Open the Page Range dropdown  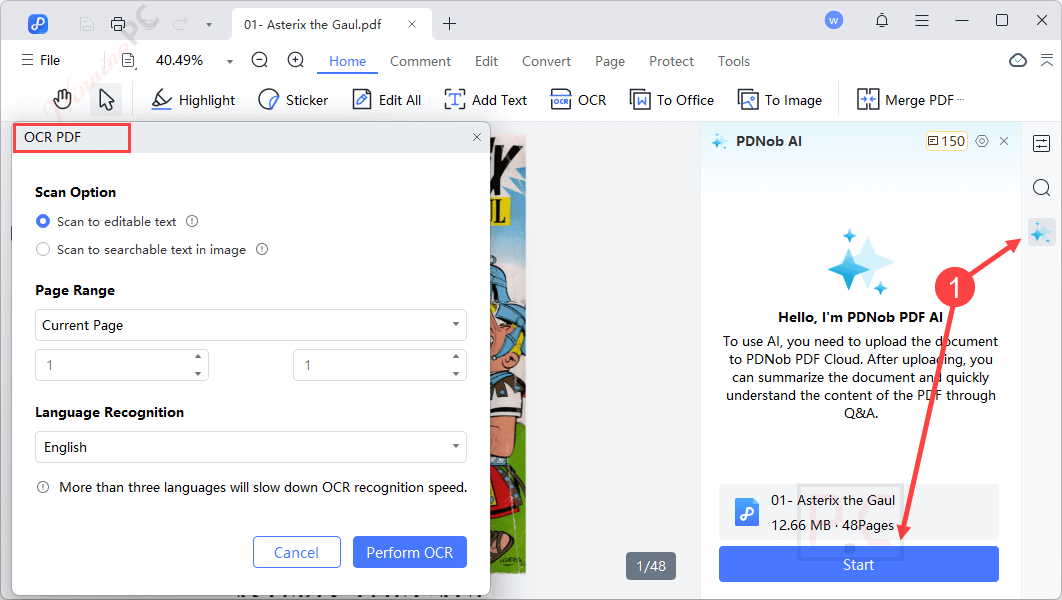250,325
